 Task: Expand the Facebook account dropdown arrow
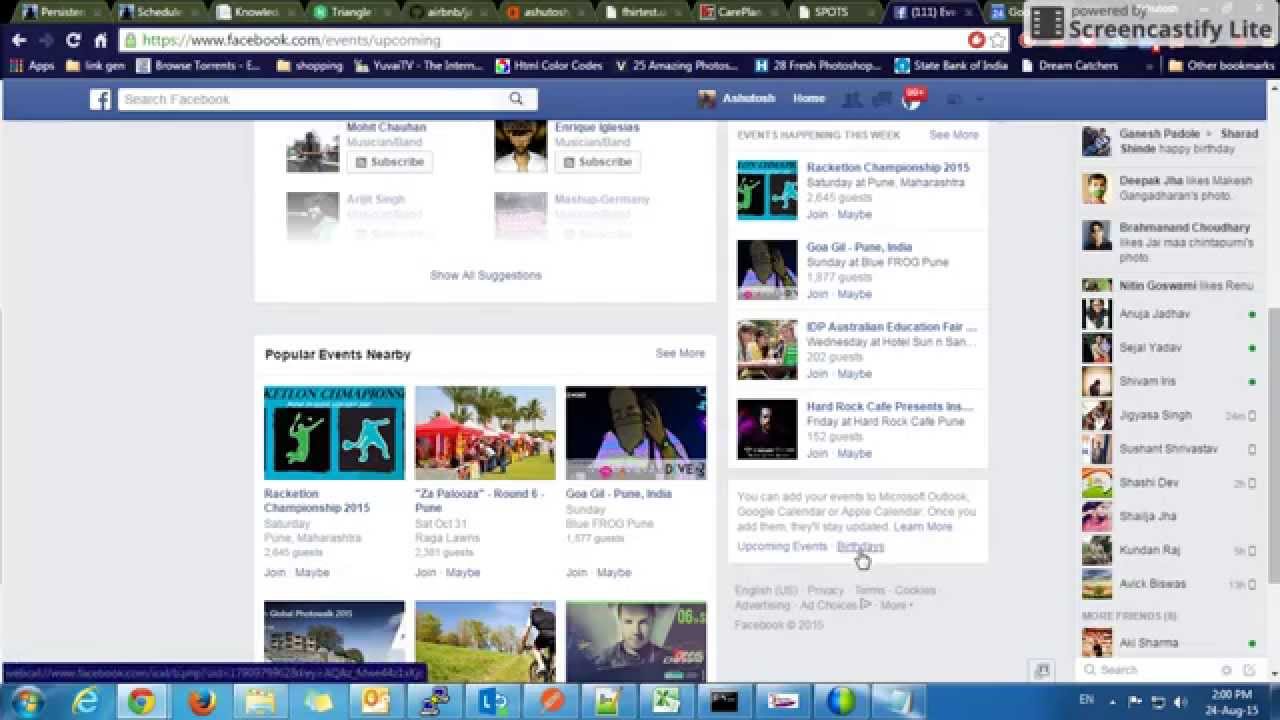tap(980, 99)
